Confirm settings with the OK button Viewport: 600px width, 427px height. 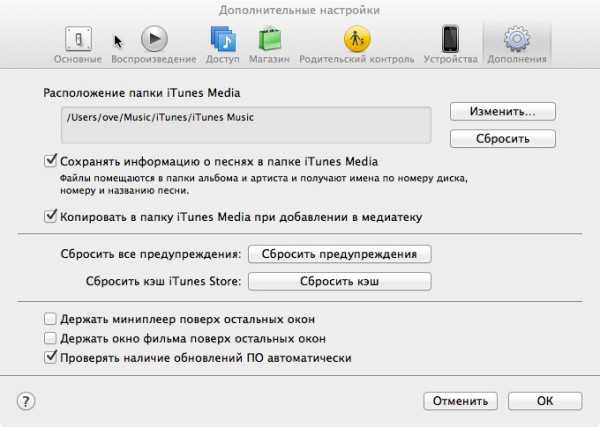click(x=545, y=401)
